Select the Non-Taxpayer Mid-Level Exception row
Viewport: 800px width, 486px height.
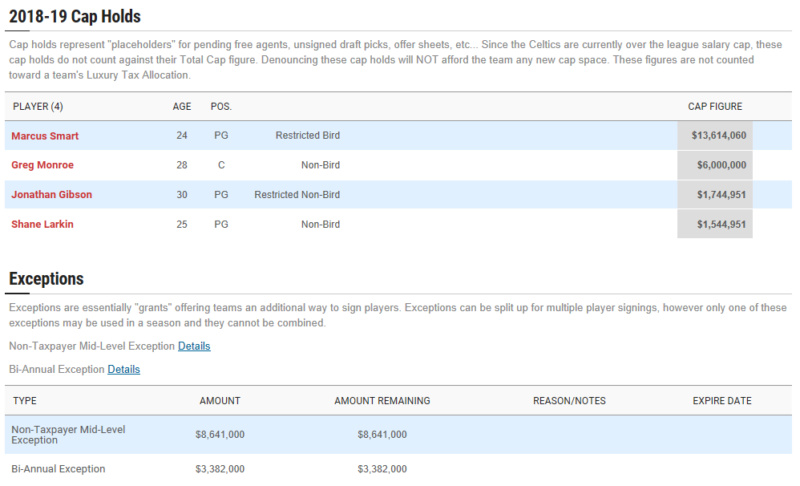click(x=398, y=434)
